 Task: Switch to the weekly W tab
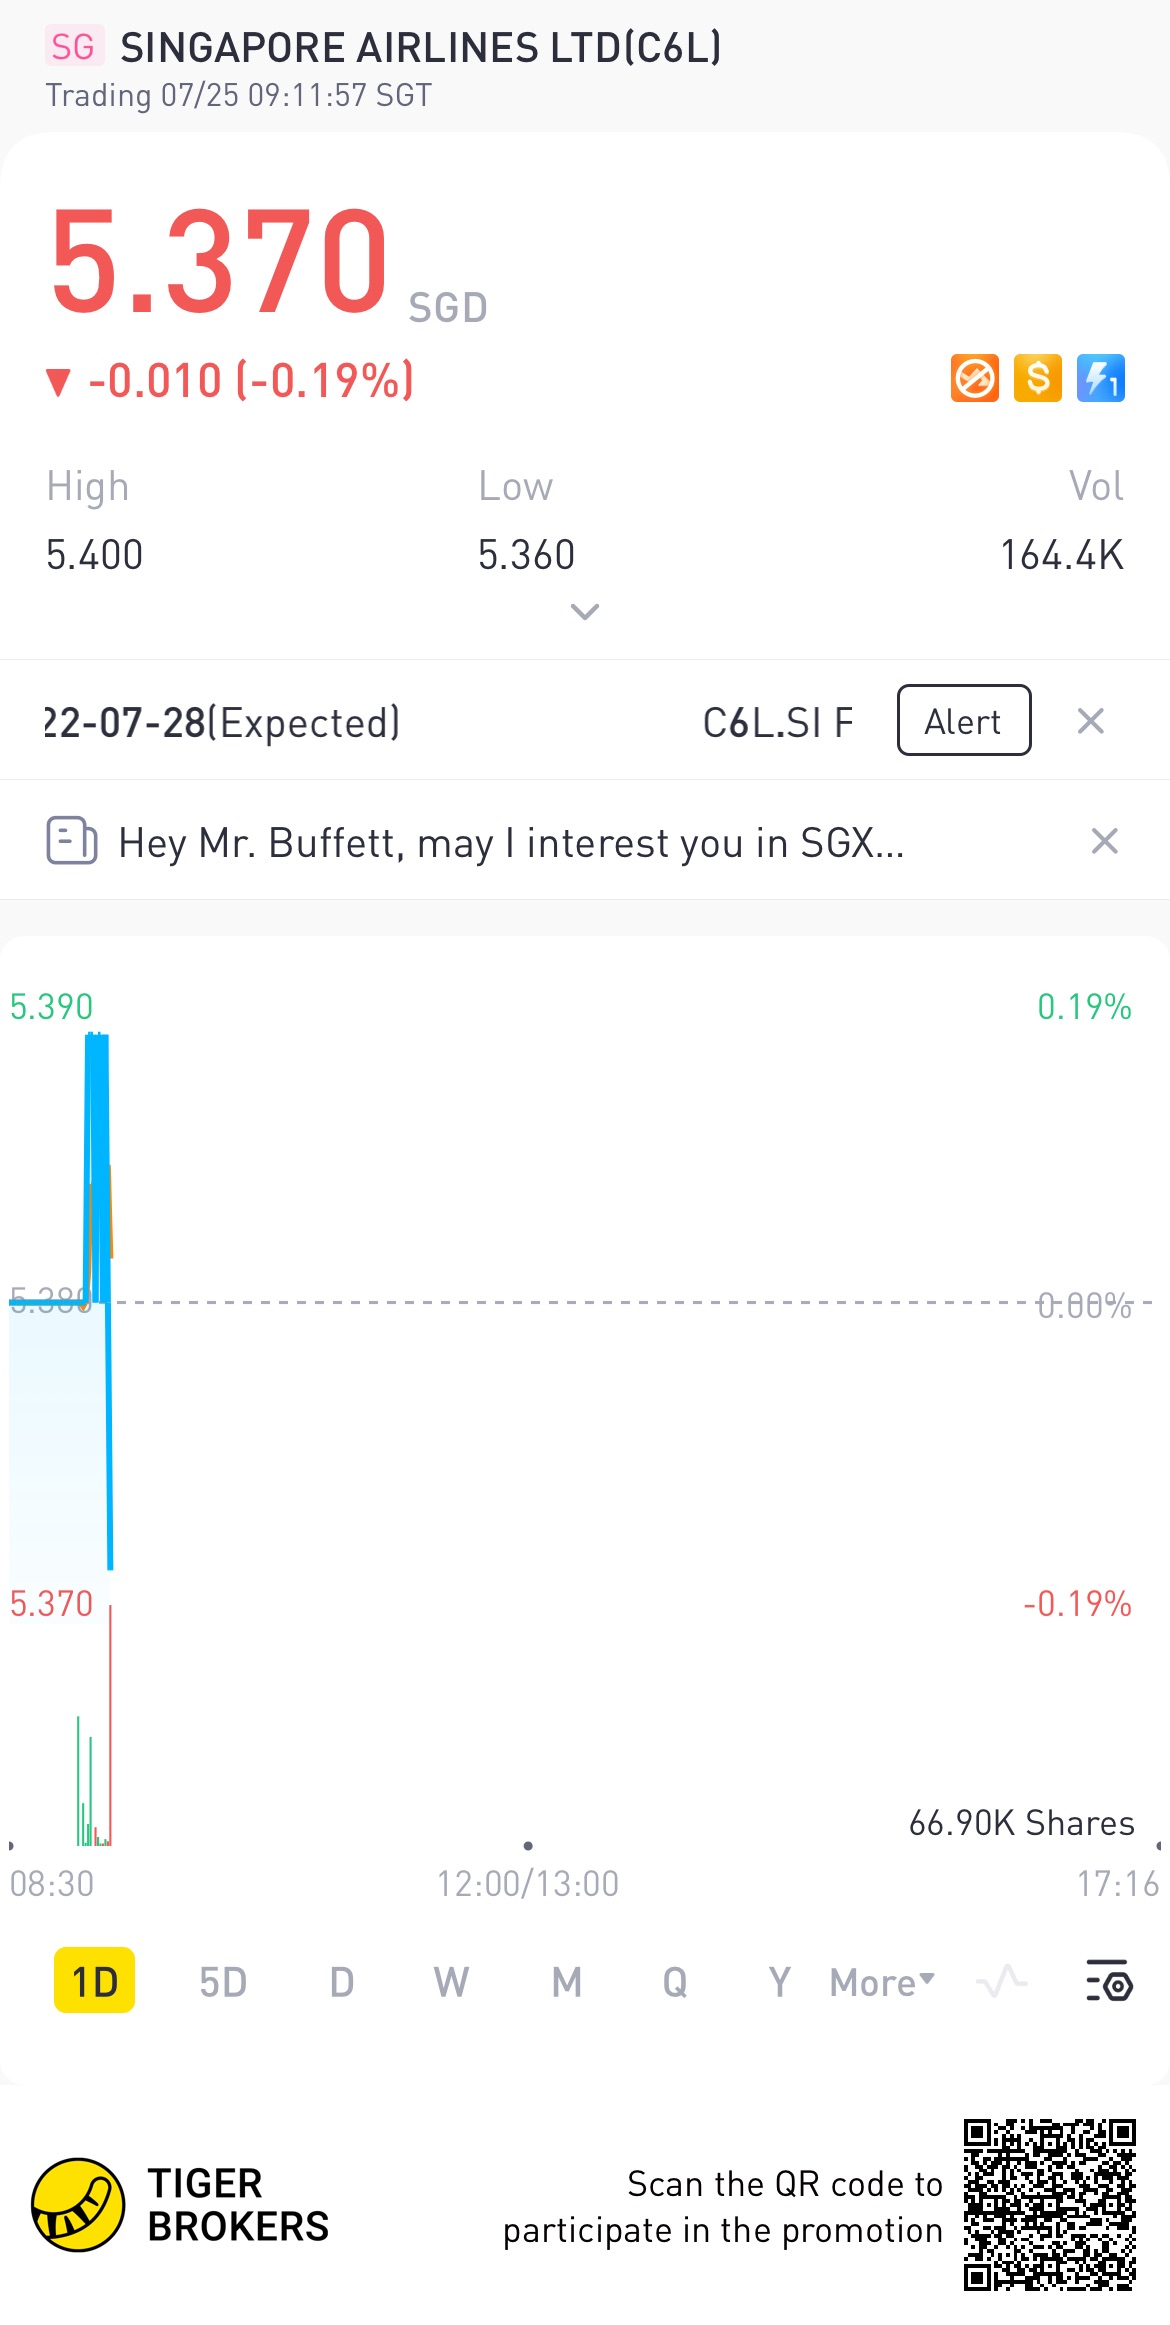point(451,1982)
